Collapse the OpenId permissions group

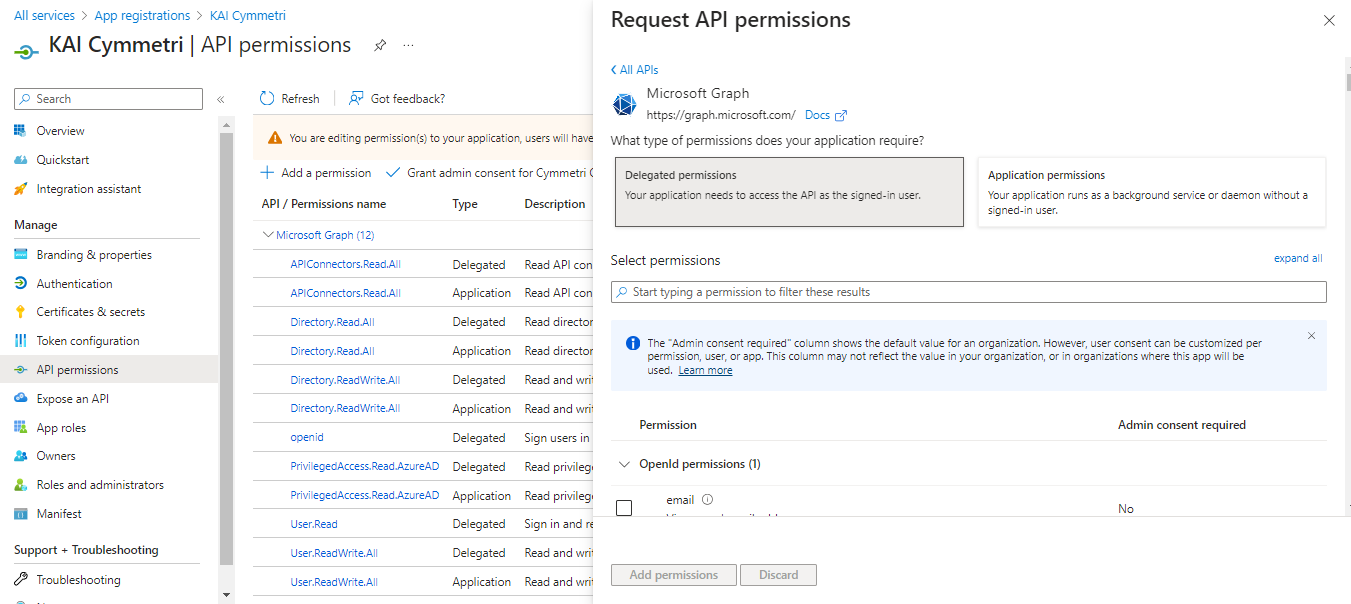tap(625, 464)
